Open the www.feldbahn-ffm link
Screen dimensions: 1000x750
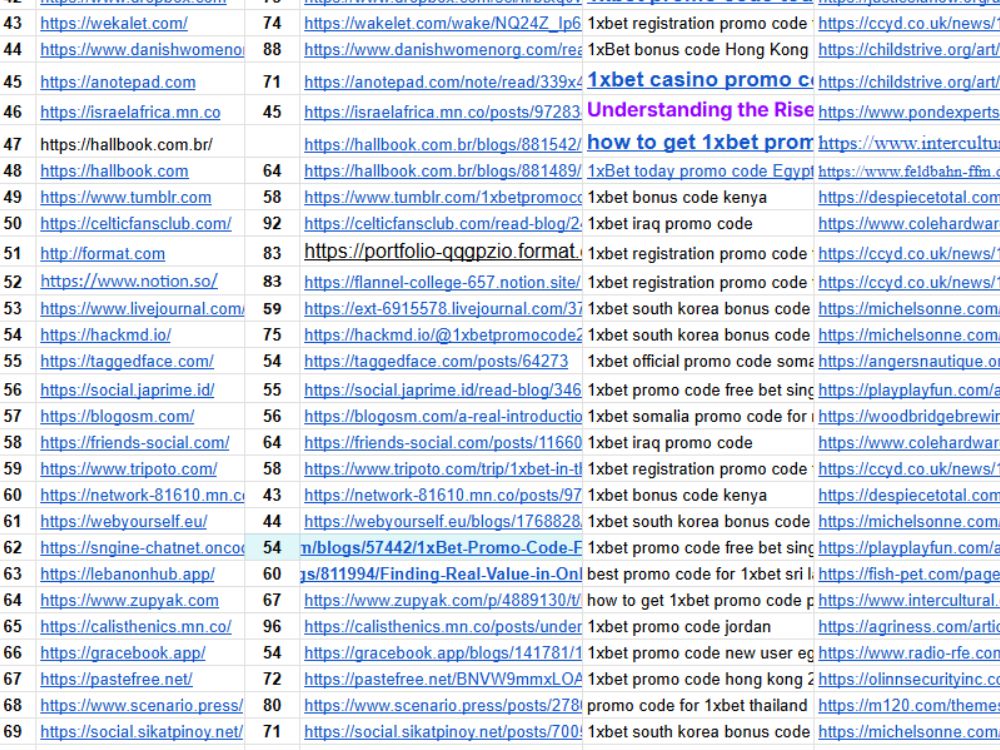pos(909,171)
